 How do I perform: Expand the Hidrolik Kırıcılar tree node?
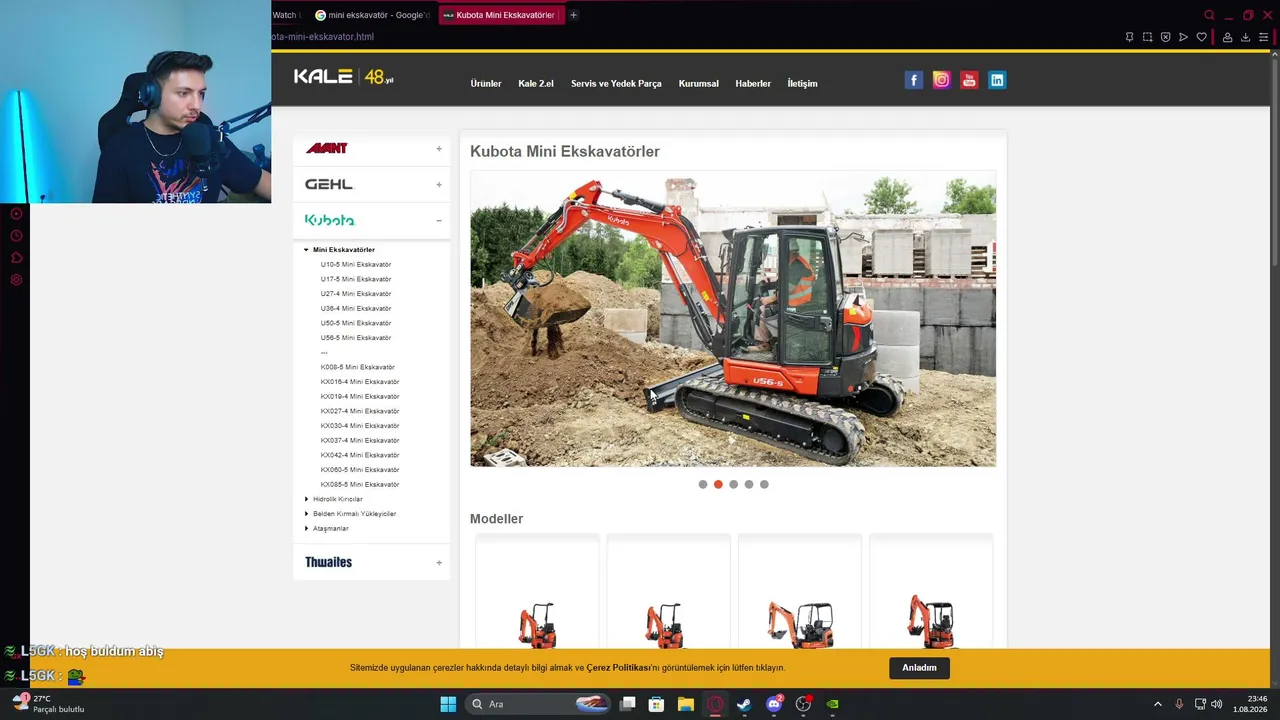306,499
